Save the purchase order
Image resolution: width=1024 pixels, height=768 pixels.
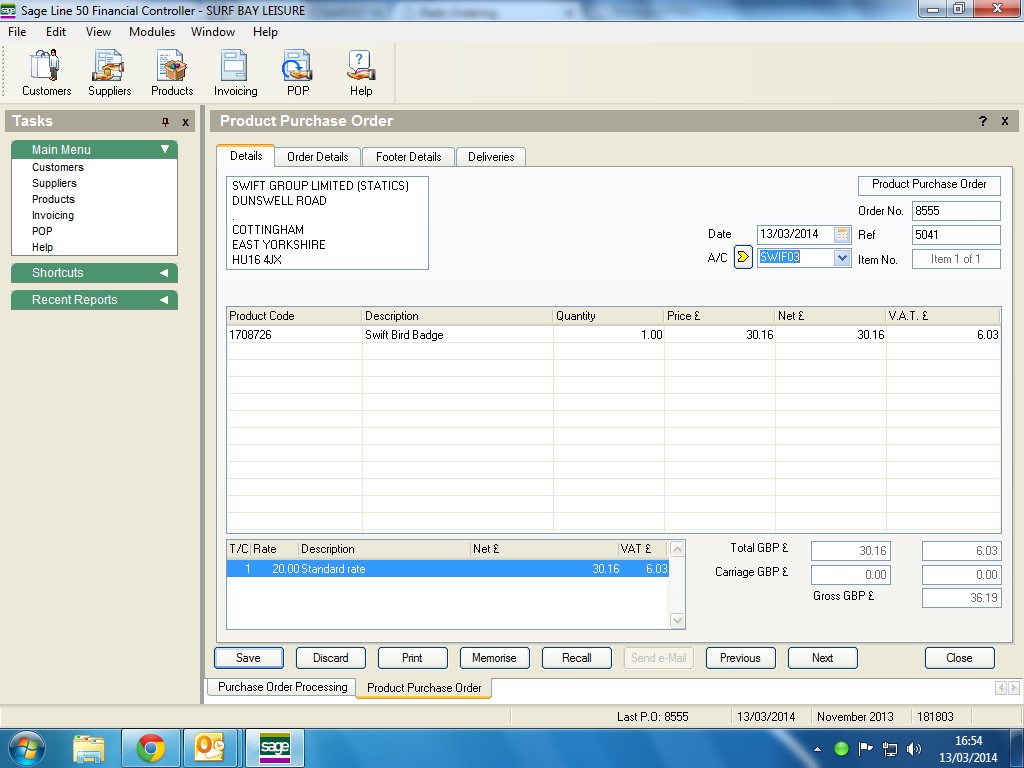click(x=248, y=658)
